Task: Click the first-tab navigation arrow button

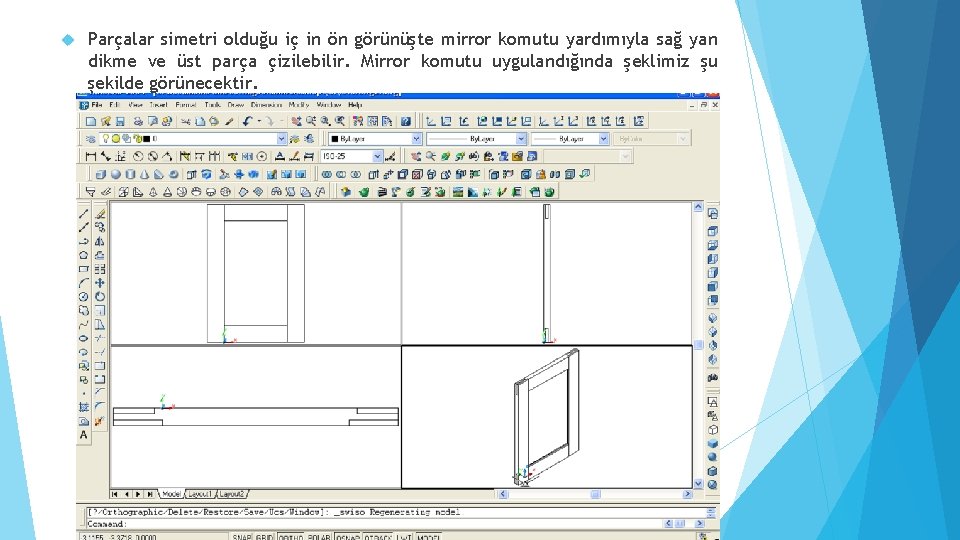Action: click(115, 494)
